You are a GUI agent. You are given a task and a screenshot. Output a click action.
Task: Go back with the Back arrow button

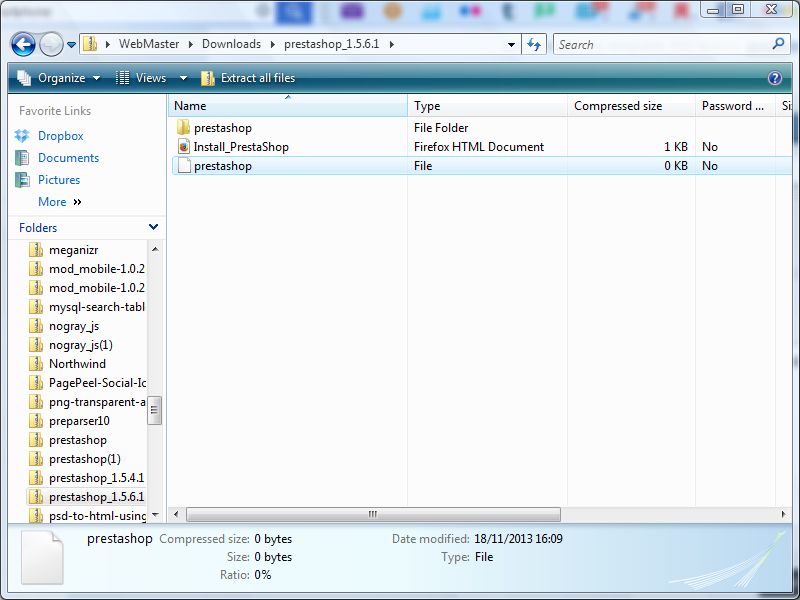pyautogui.click(x=23, y=44)
